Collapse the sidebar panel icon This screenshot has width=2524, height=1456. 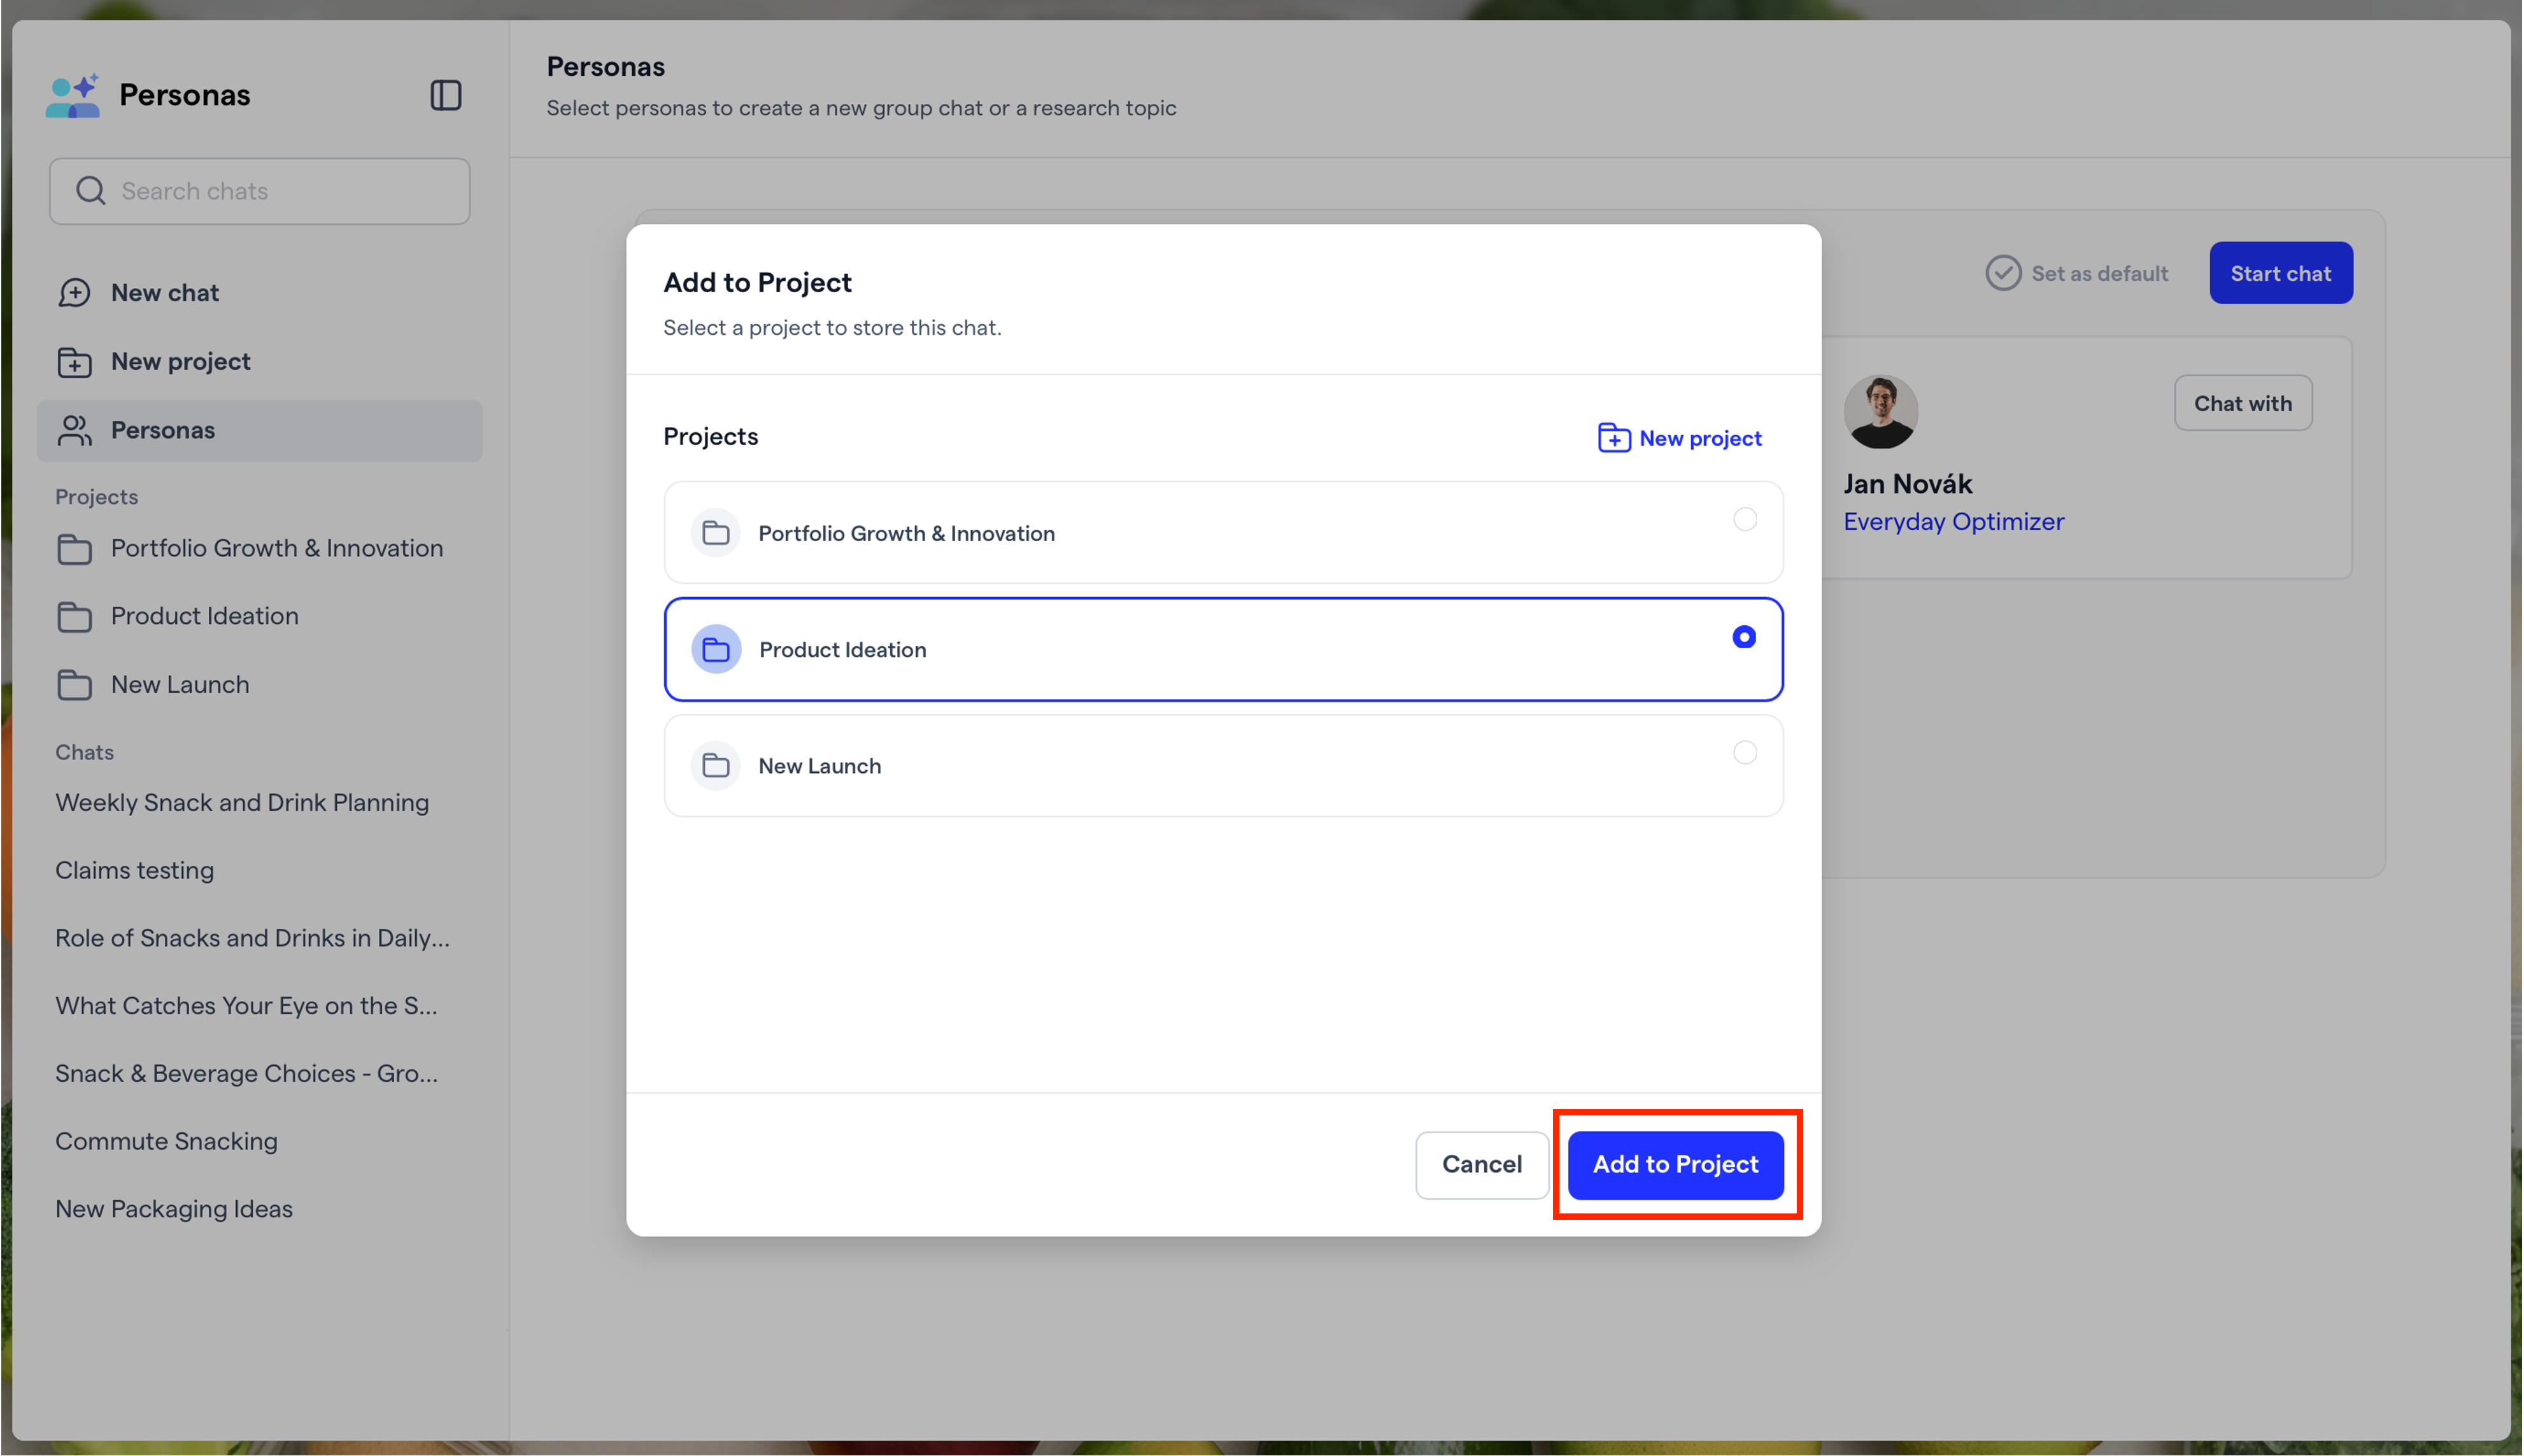446,95
